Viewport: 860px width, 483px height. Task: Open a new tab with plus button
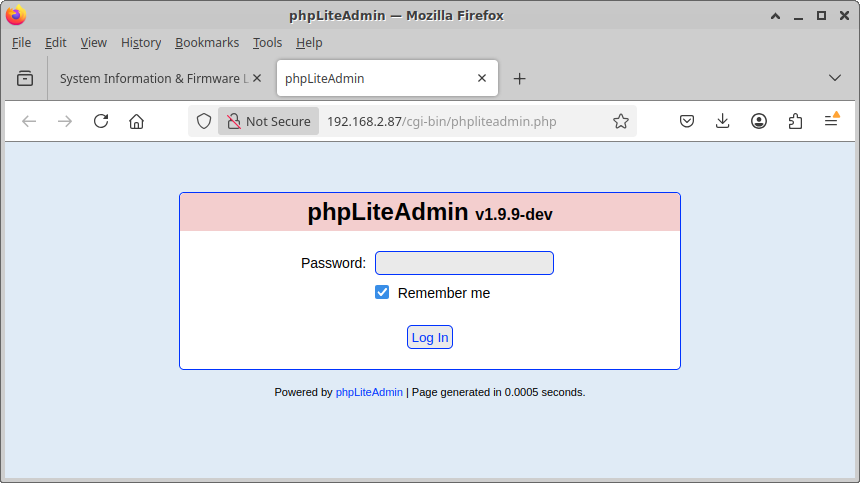tap(520, 78)
